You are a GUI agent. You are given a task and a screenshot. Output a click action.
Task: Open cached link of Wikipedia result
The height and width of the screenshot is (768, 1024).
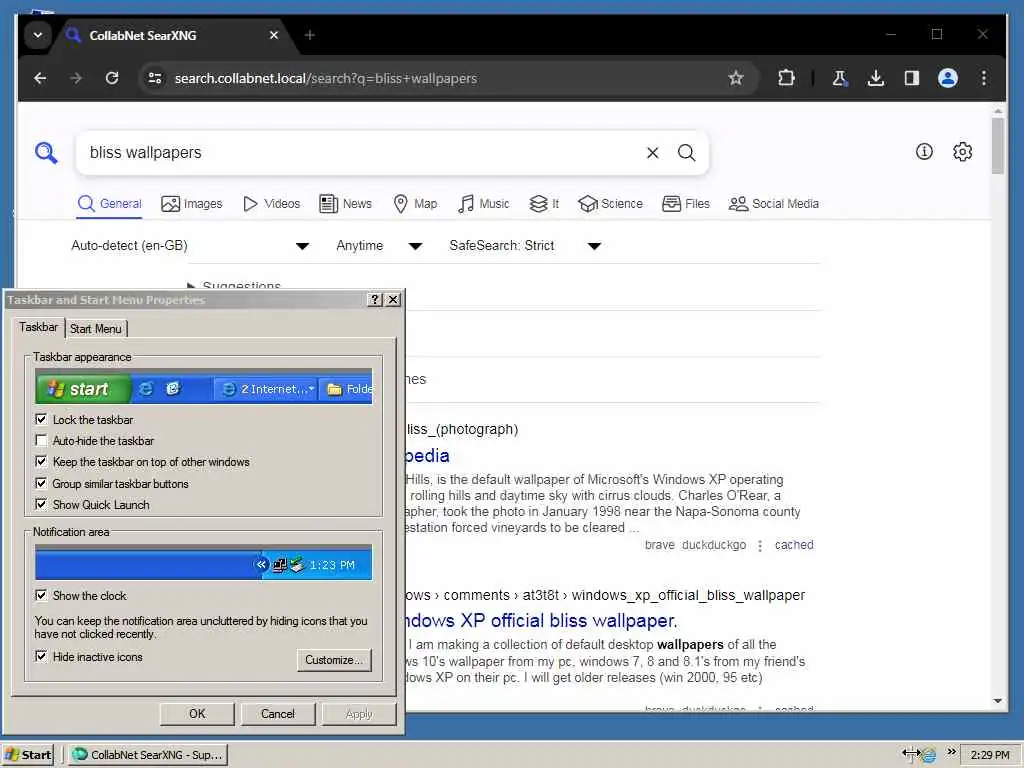[x=793, y=545]
